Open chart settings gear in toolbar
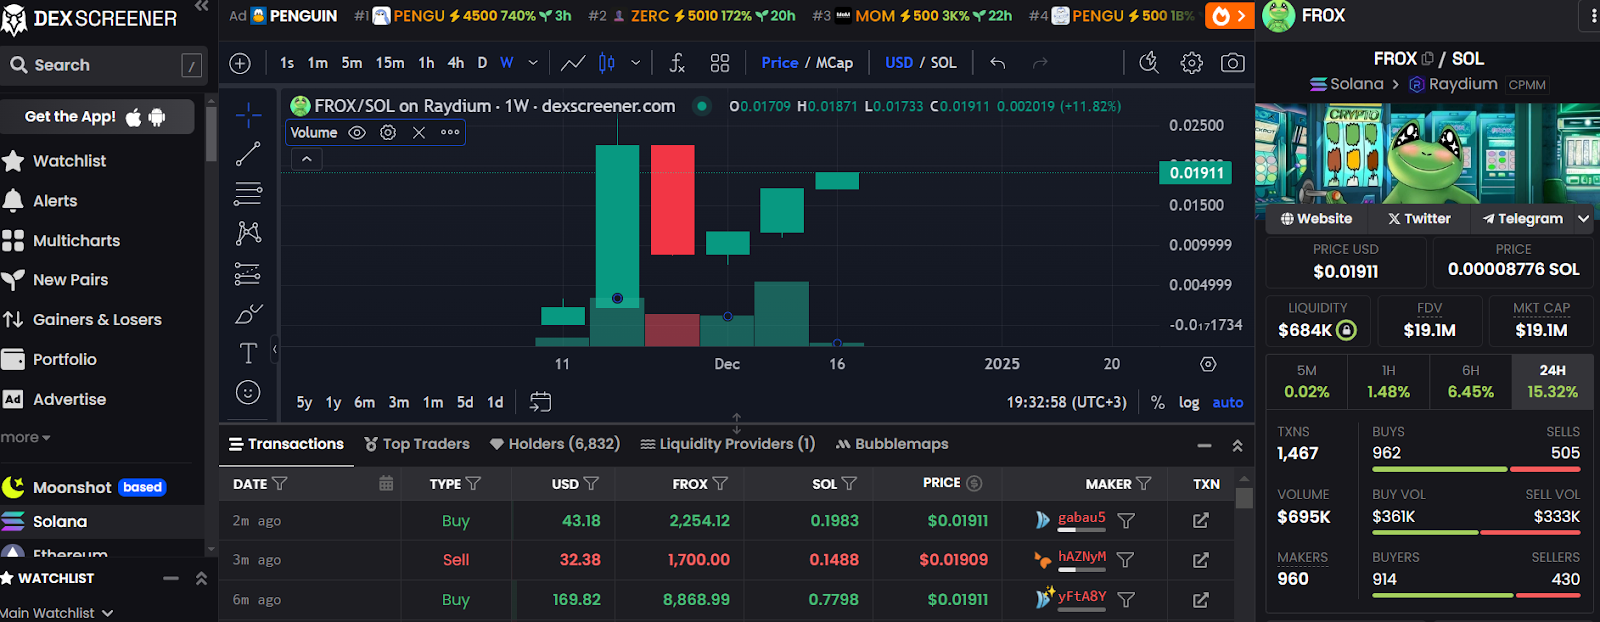Screen dimensions: 1600x622 coord(1191,63)
